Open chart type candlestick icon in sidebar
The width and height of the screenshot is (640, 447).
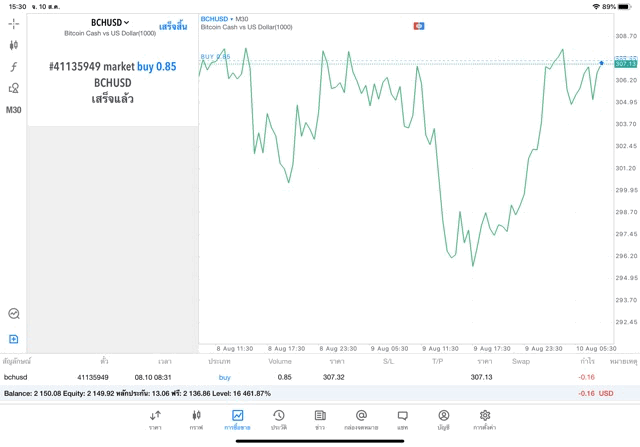click(x=14, y=45)
